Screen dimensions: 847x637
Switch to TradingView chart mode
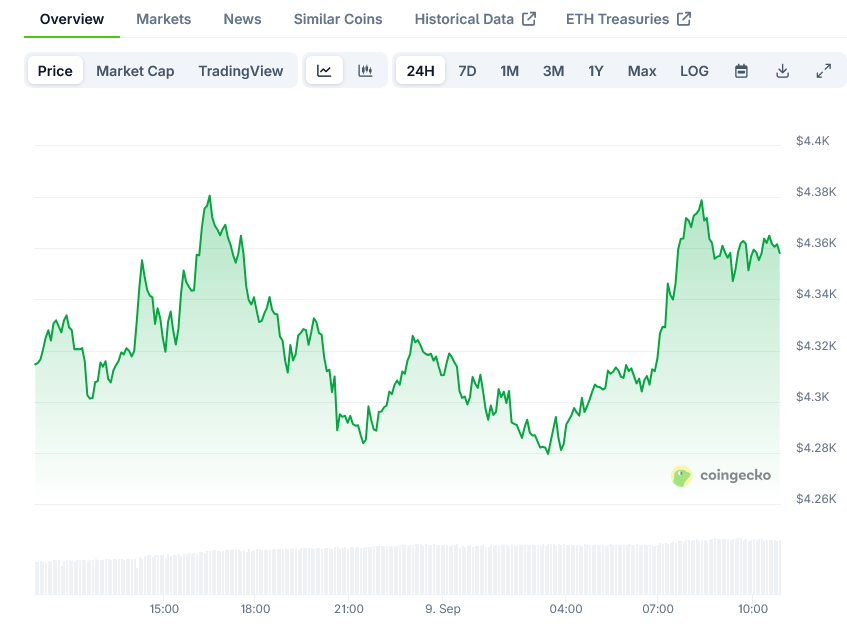point(240,71)
